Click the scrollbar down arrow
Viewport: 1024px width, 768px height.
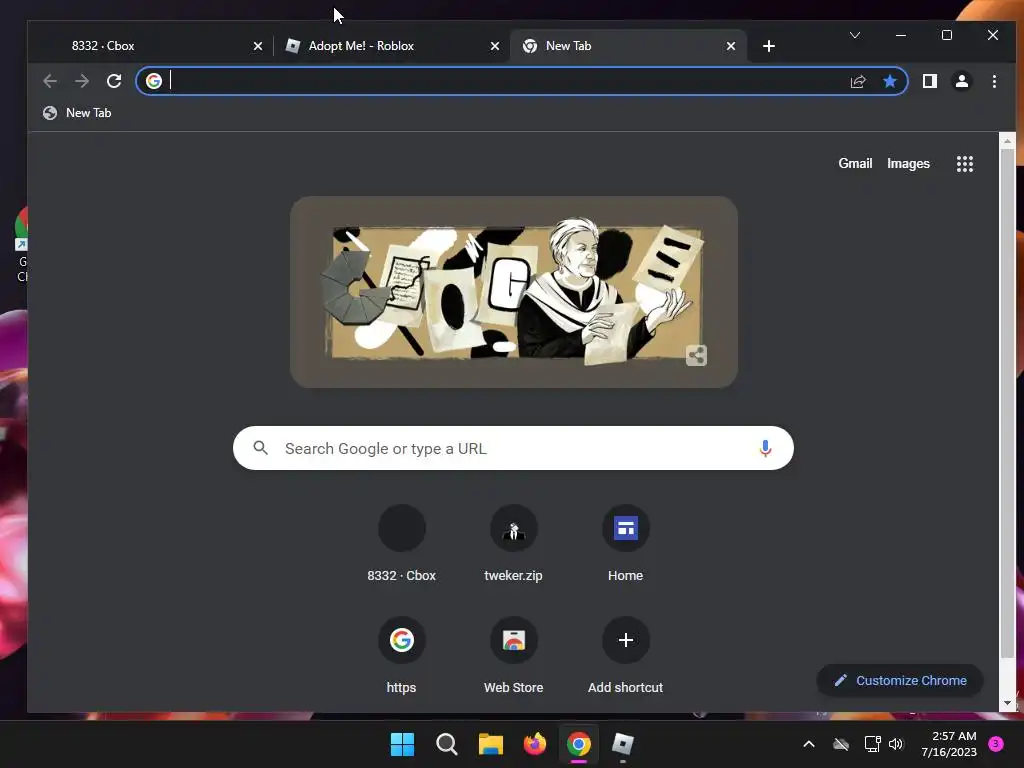(x=1007, y=703)
